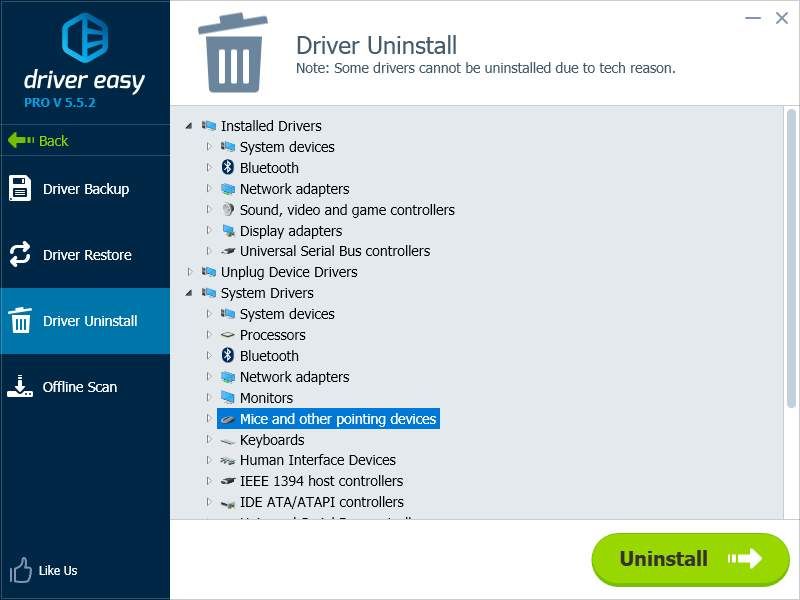Click the green Back arrow icon
The width and height of the screenshot is (800, 600).
pos(20,140)
